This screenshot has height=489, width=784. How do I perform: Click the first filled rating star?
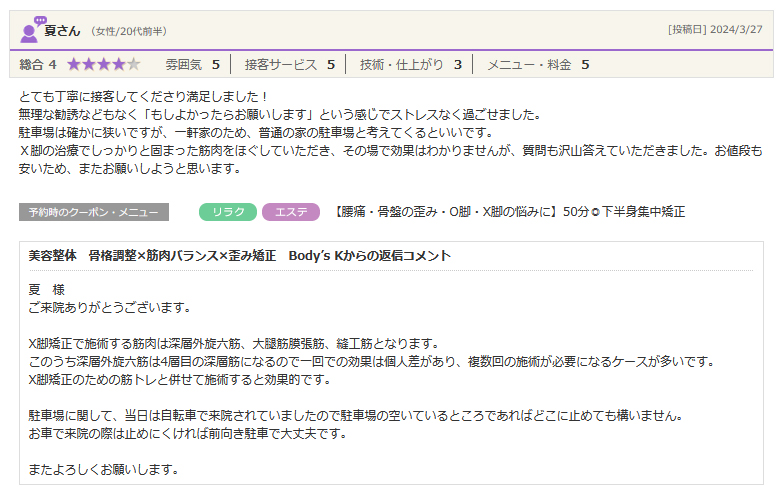(74, 65)
